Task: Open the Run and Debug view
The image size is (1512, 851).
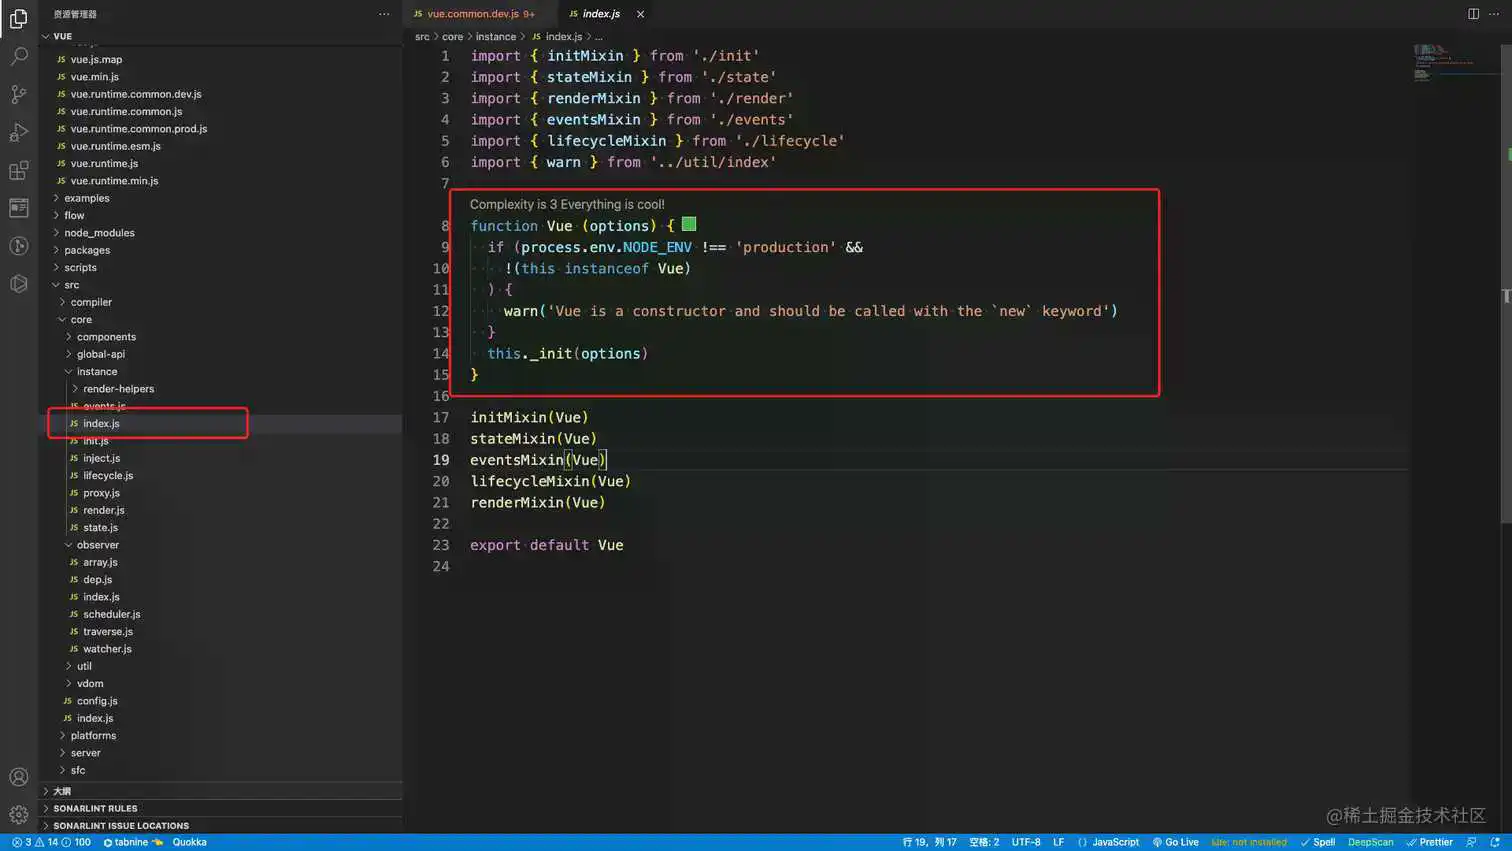Action: tap(18, 132)
